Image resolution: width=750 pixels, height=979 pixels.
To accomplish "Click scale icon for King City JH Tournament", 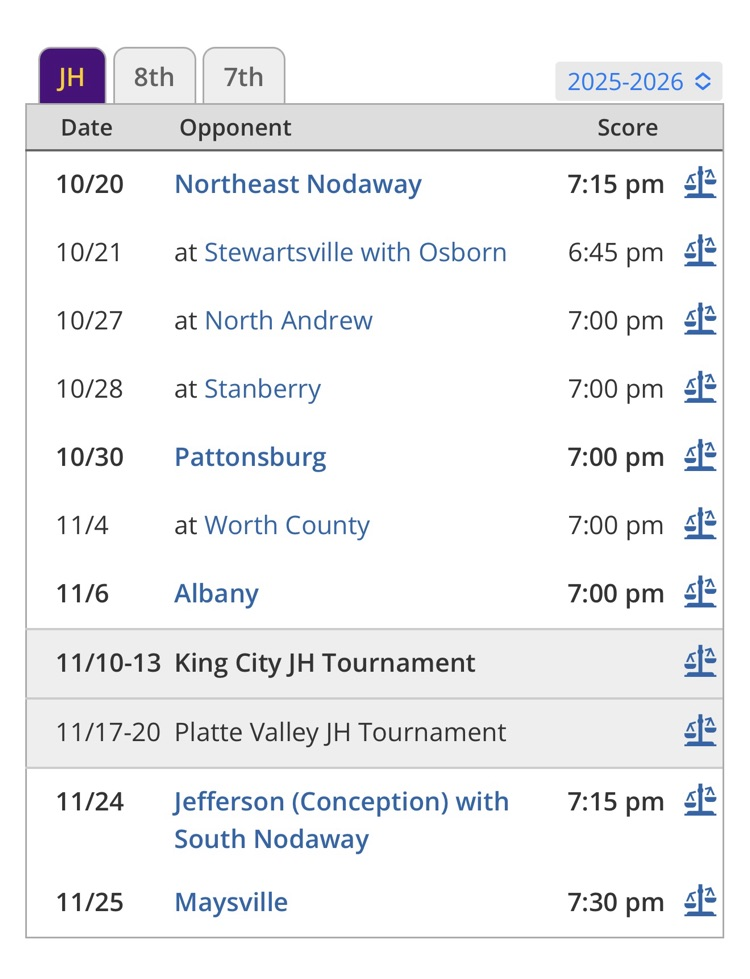I will point(700,662).
